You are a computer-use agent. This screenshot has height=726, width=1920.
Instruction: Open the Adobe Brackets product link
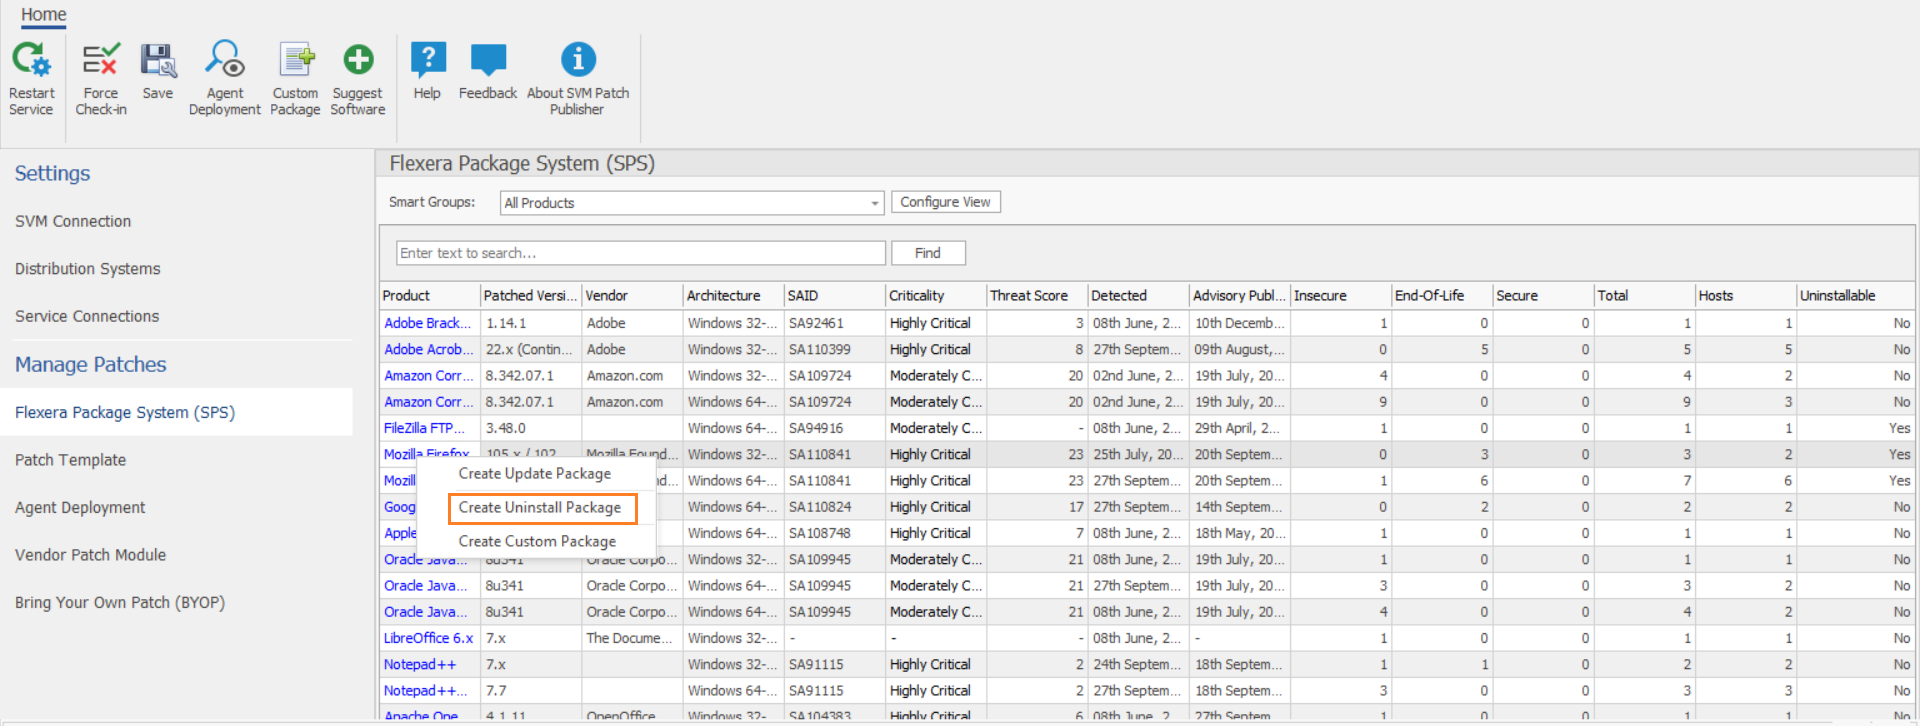click(427, 323)
